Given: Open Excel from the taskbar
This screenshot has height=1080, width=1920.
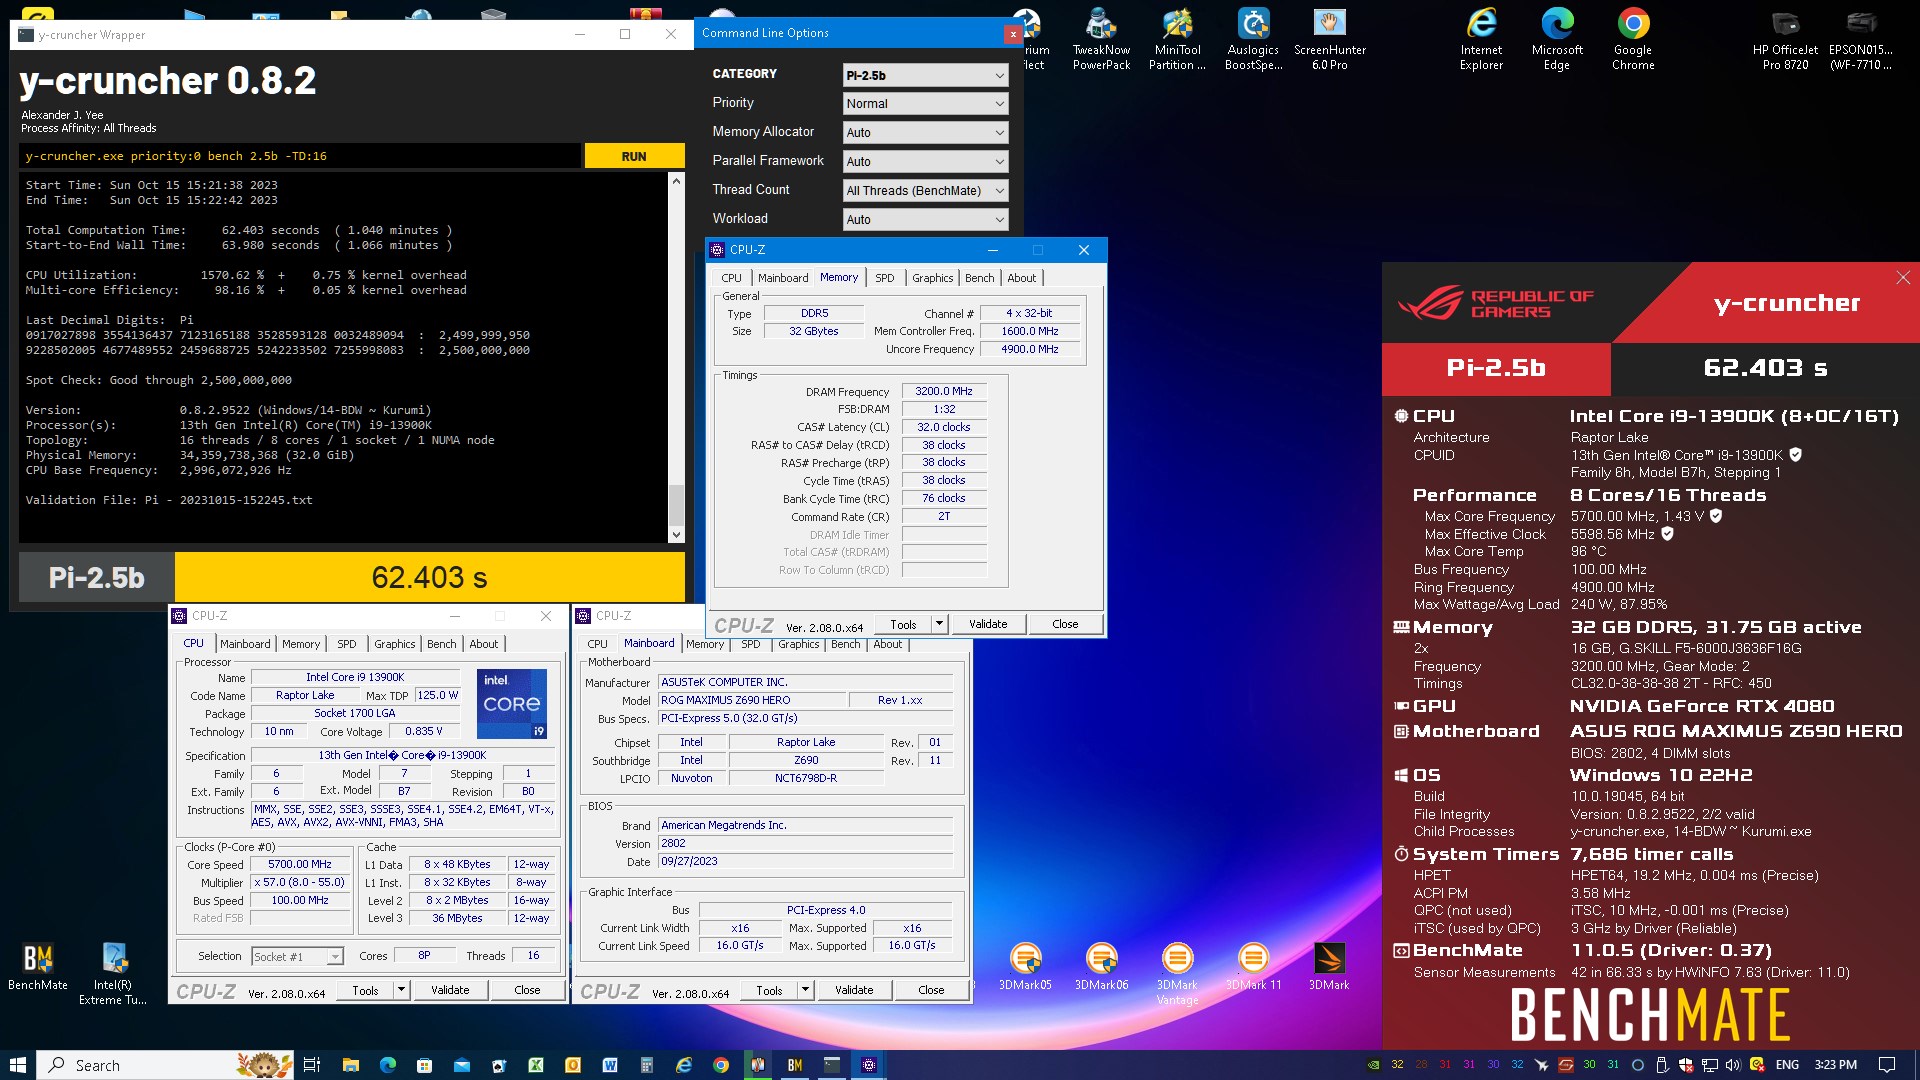Looking at the screenshot, I should click(536, 1065).
